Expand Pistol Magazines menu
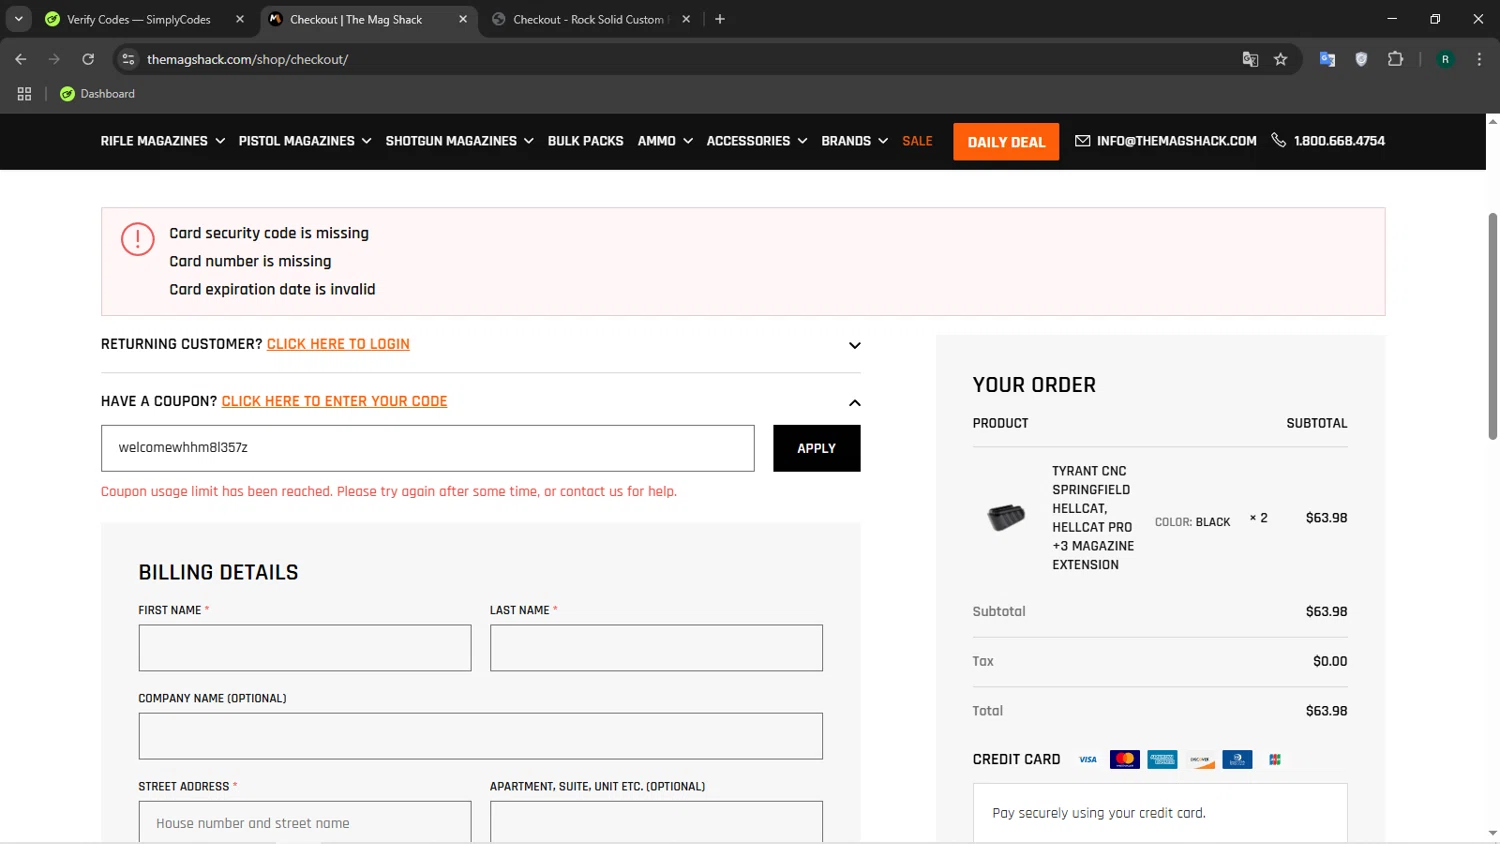Image resolution: width=1500 pixels, height=844 pixels. click(x=305, y=141)
